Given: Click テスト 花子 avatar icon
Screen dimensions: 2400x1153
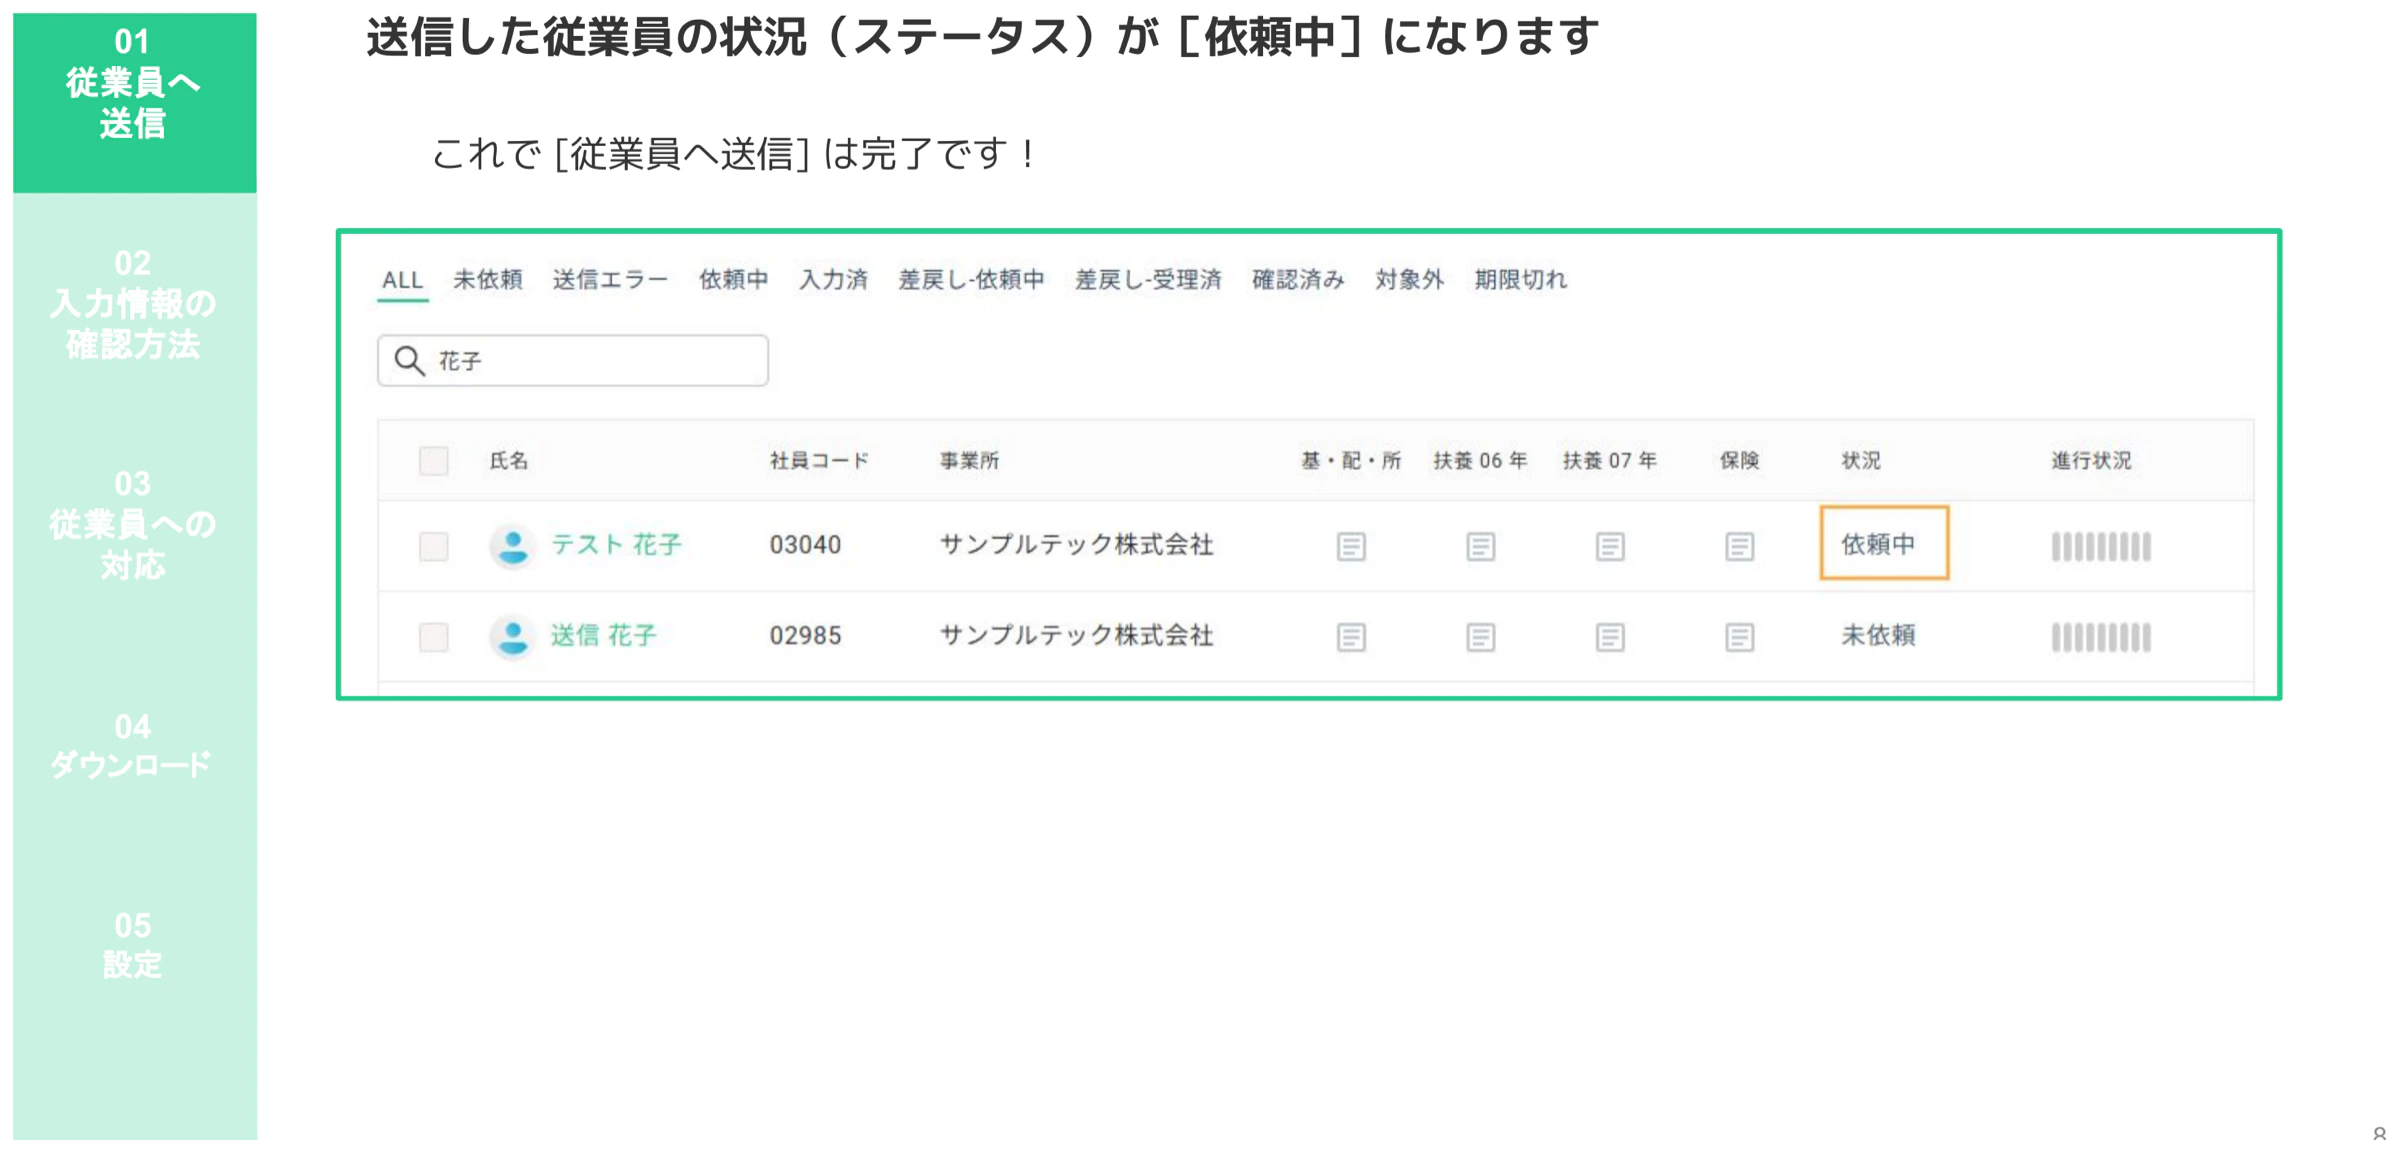Looking at the screenshot, I should pyautogui.click(x=513, y=546).
